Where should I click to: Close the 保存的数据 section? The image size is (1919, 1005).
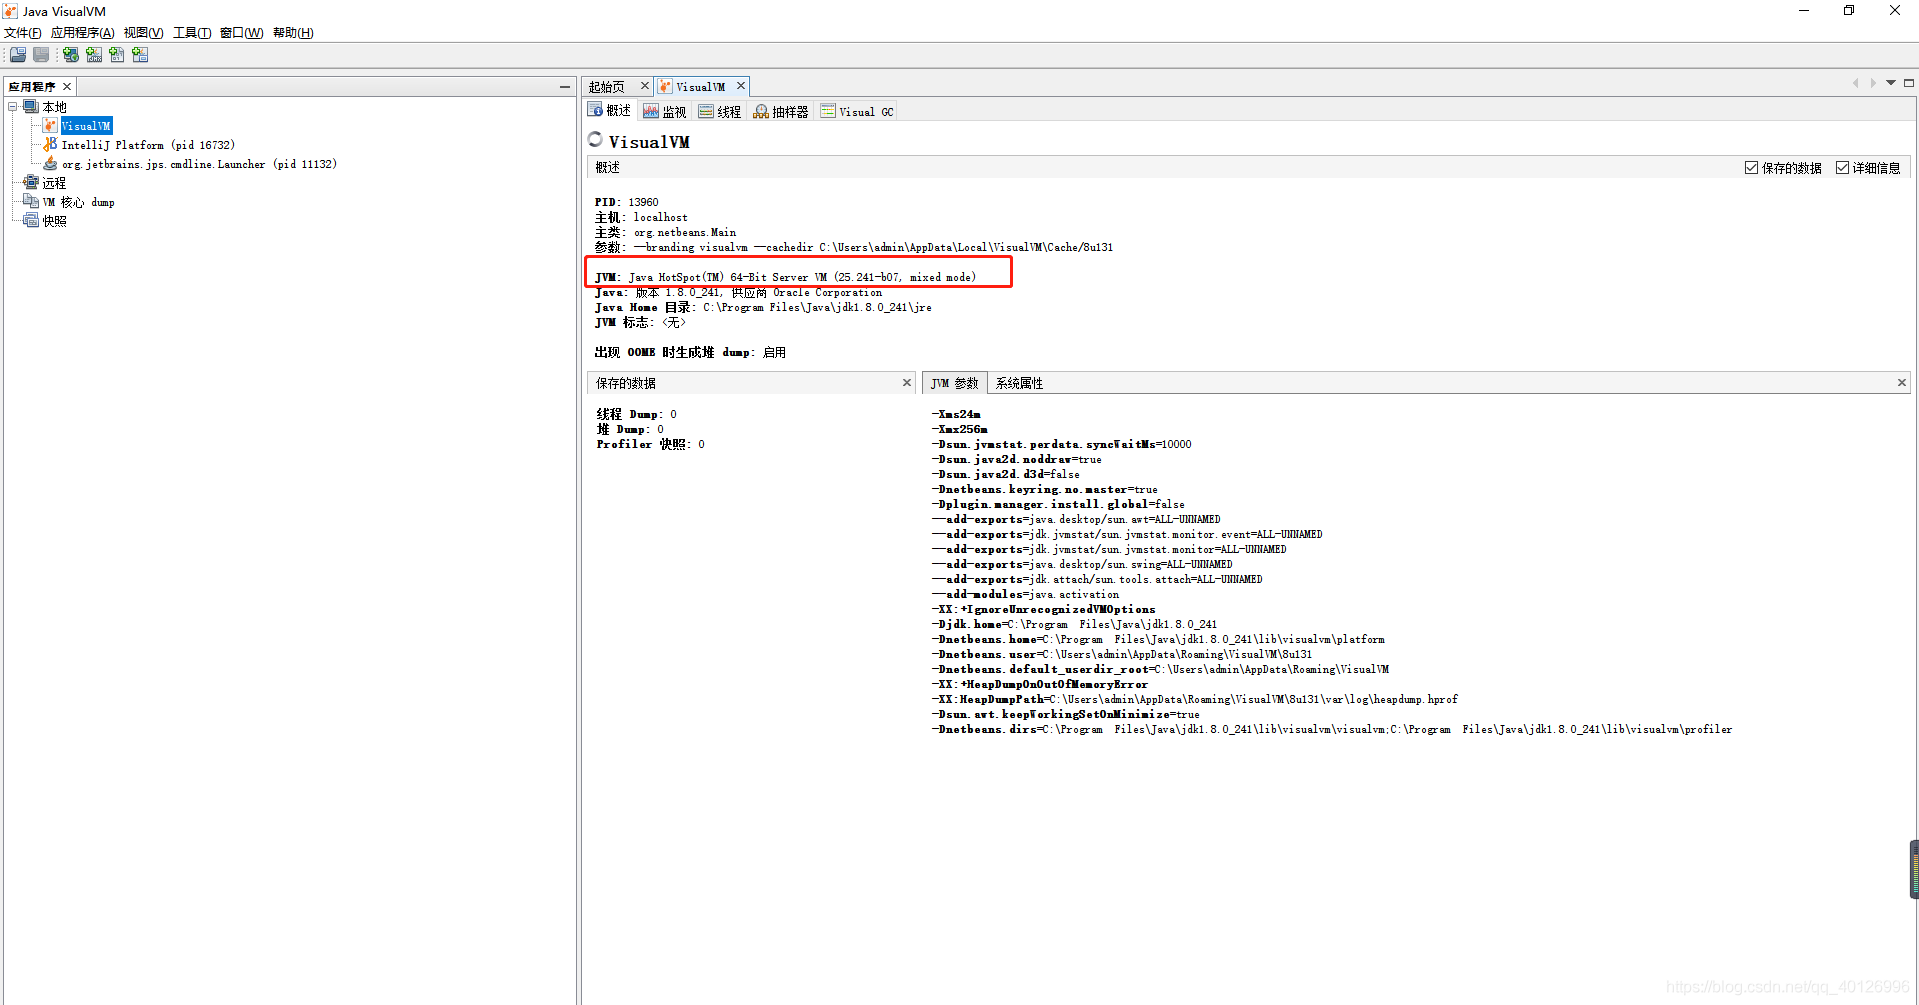(x=907, y=382)
